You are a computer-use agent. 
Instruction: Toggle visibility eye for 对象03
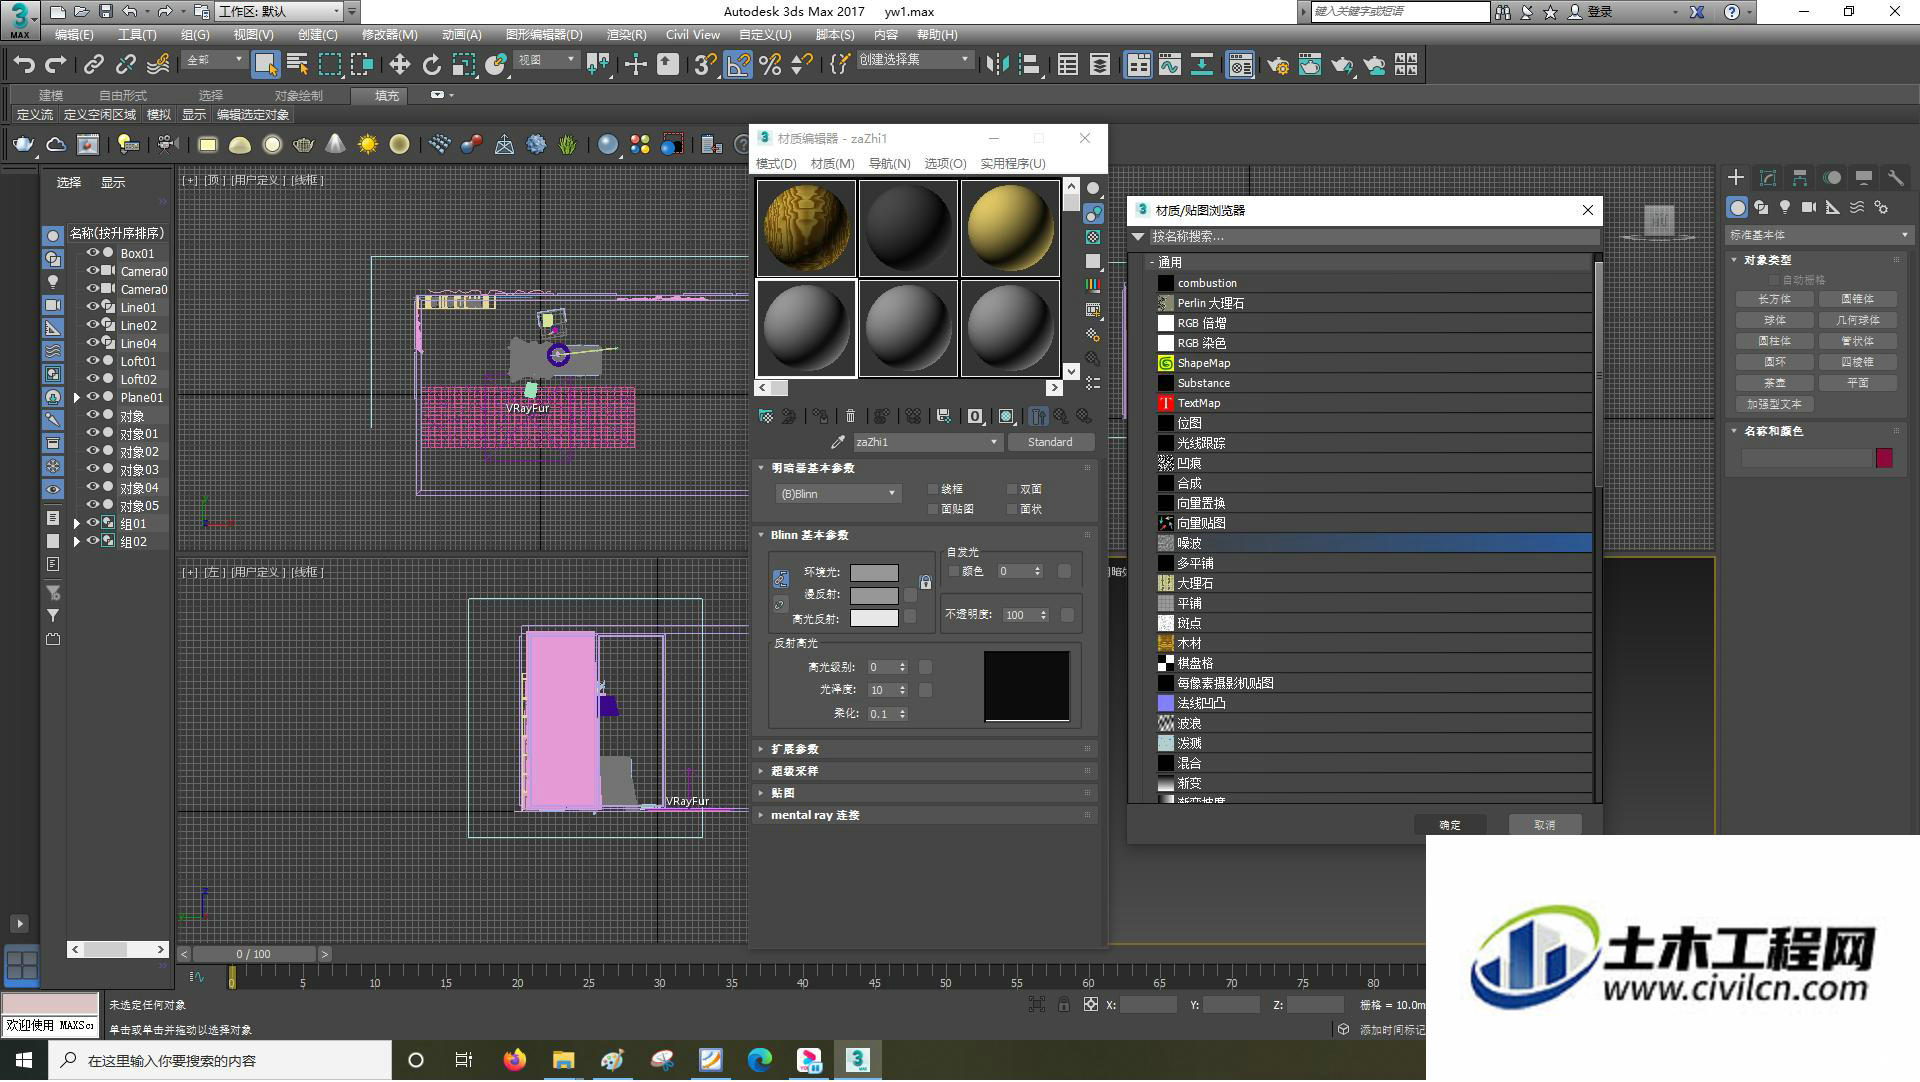[92, 469]
